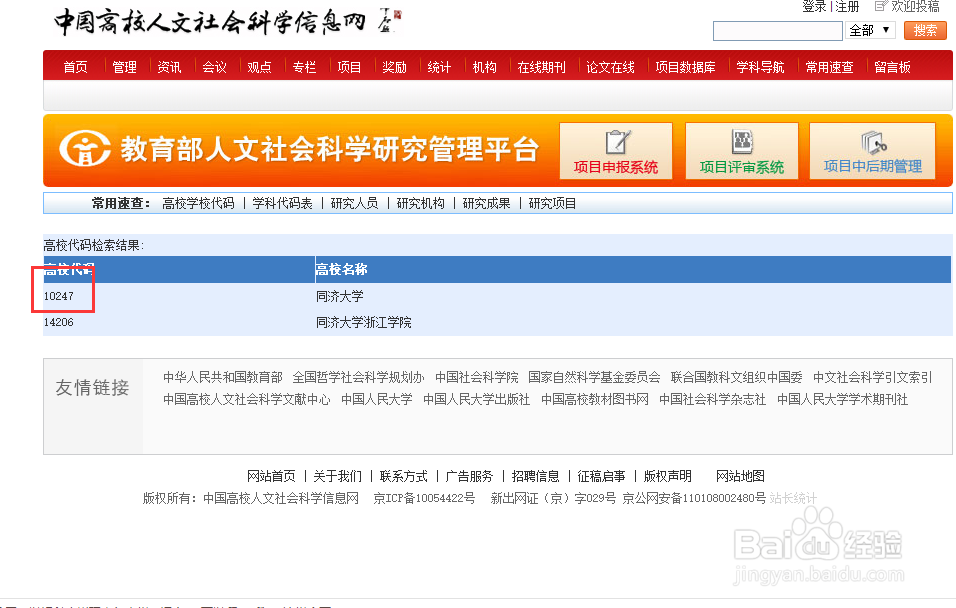The height and width of the screenshot is (608, 956).
Task: Open 网站地图 in the footer
Action: (x=740, y=476)
